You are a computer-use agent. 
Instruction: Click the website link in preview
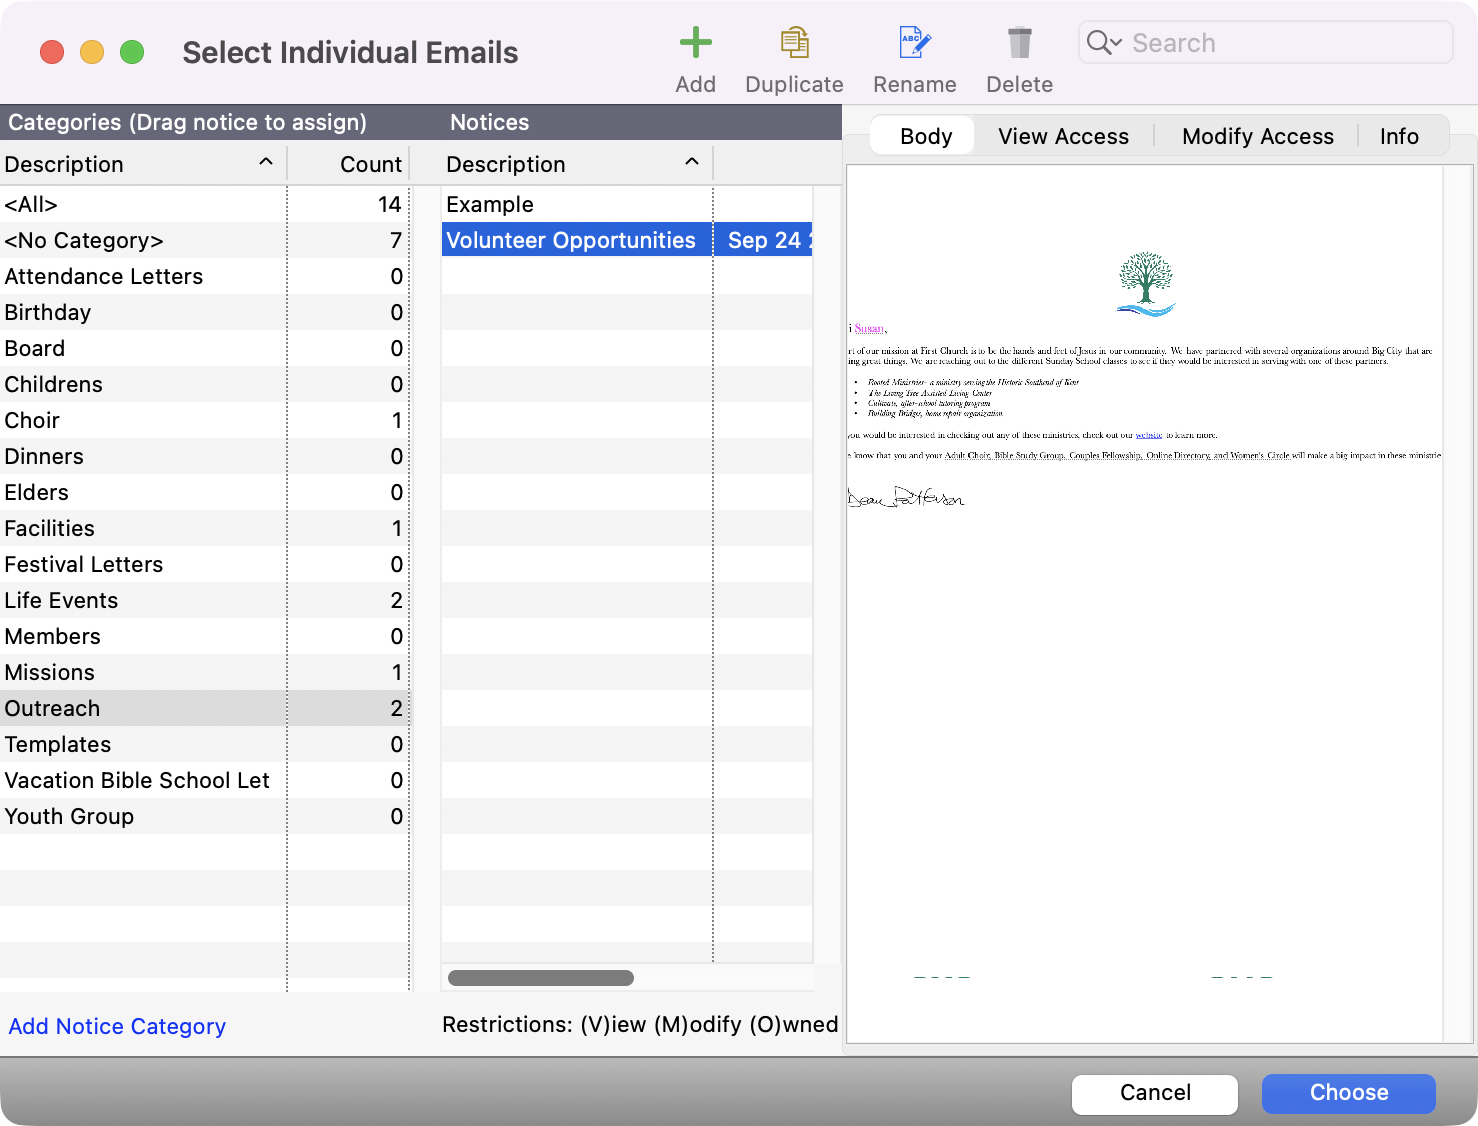[1149, 435]
